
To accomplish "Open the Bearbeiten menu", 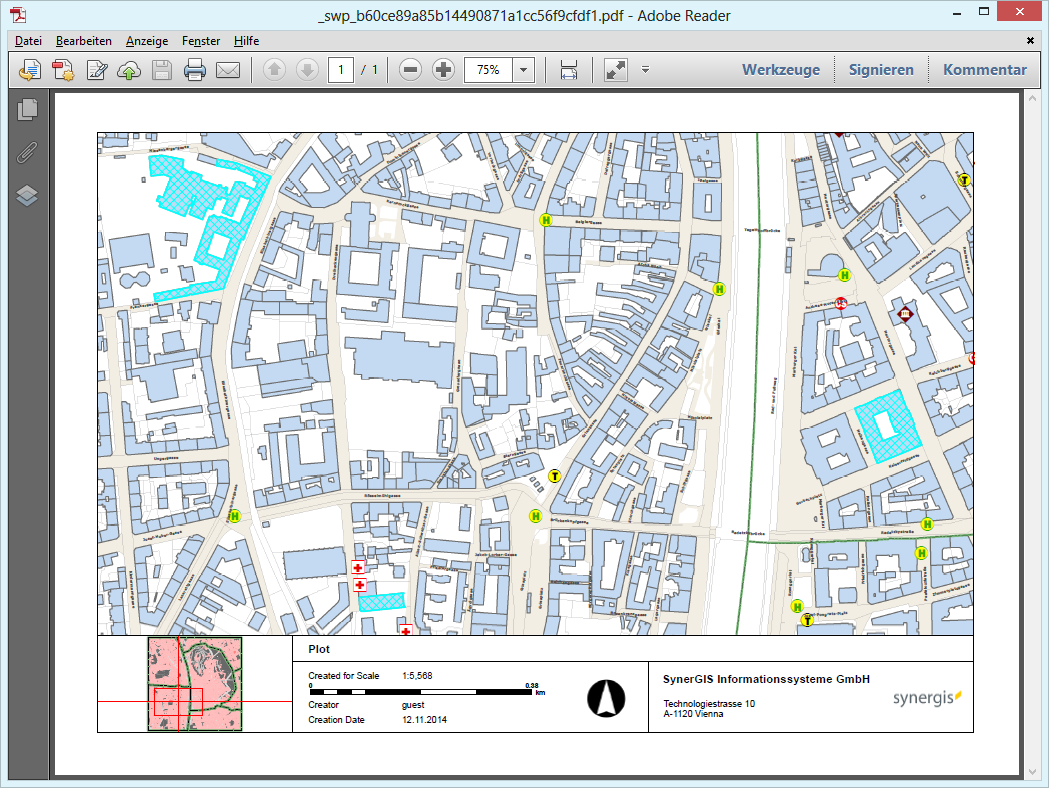I will (x=84, y=41).
